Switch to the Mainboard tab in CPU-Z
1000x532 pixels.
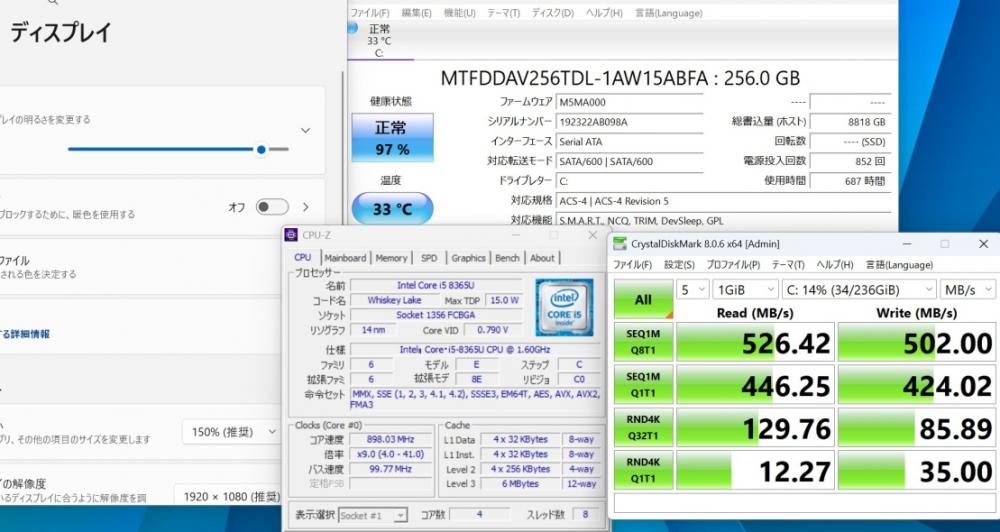tap(345, 258)
